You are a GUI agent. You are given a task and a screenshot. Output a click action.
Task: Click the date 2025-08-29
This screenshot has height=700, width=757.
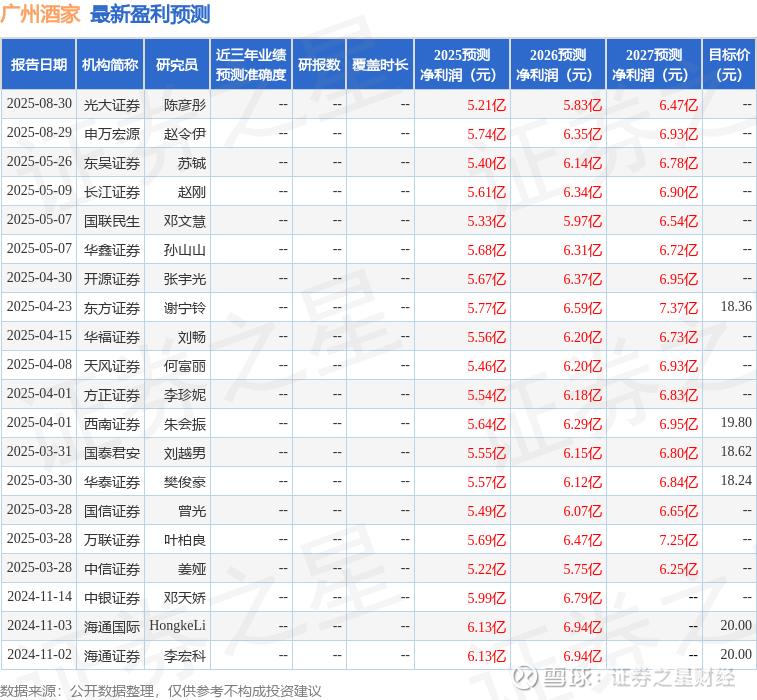tap(39, 133)
